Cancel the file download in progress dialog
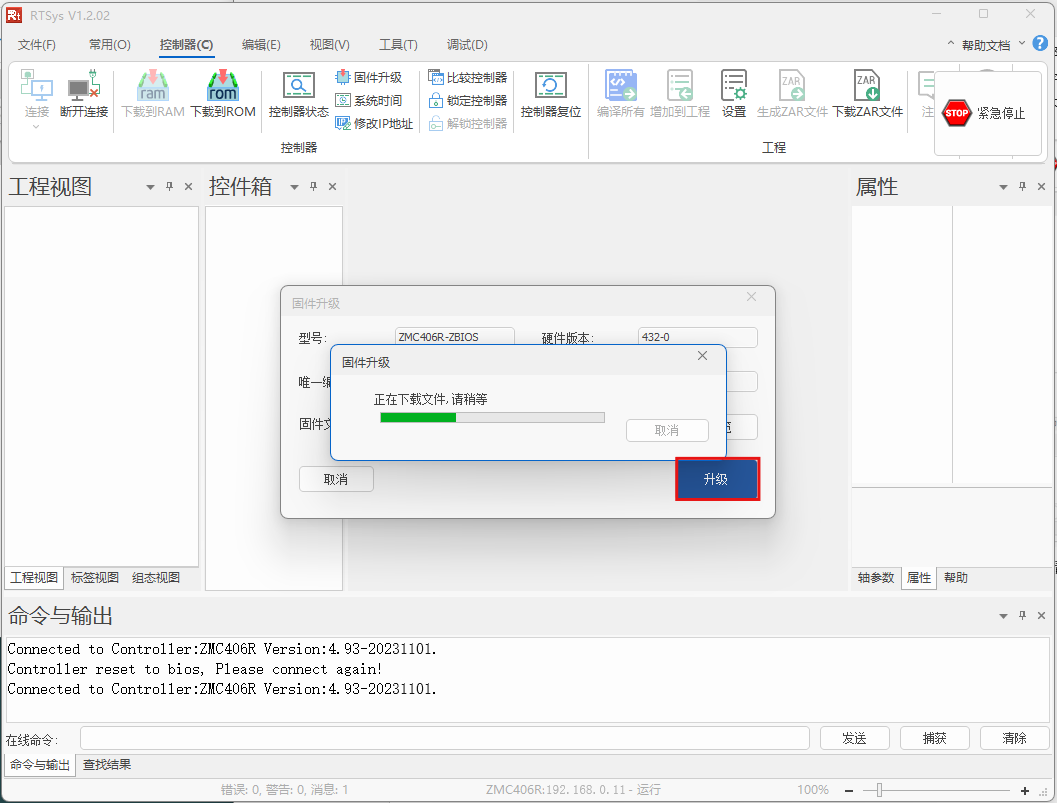 pyautogui.click(x=667, y=431)
